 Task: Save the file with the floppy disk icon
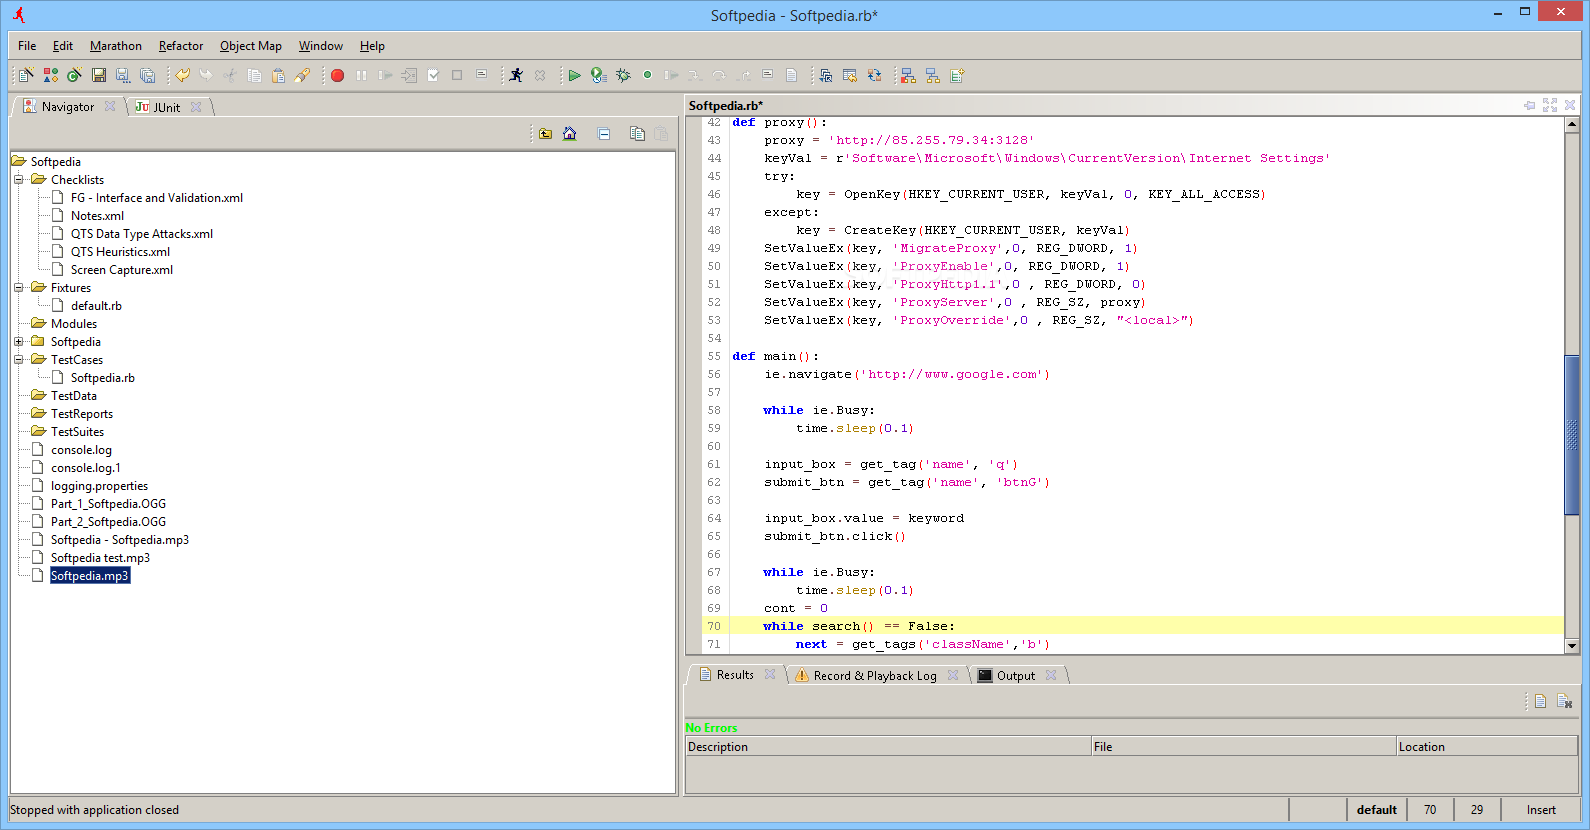tap(99, 75)
